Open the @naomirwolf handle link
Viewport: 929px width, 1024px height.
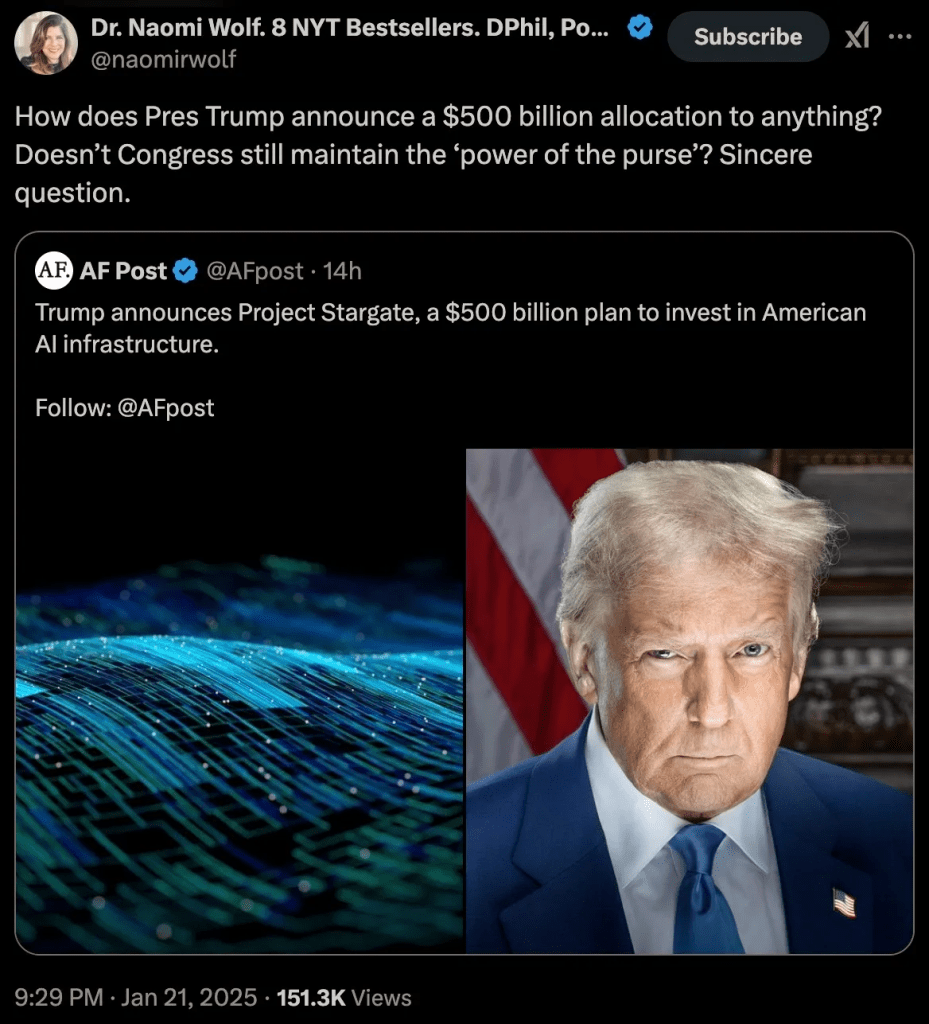pyautogui.click(x=163, y=59)
